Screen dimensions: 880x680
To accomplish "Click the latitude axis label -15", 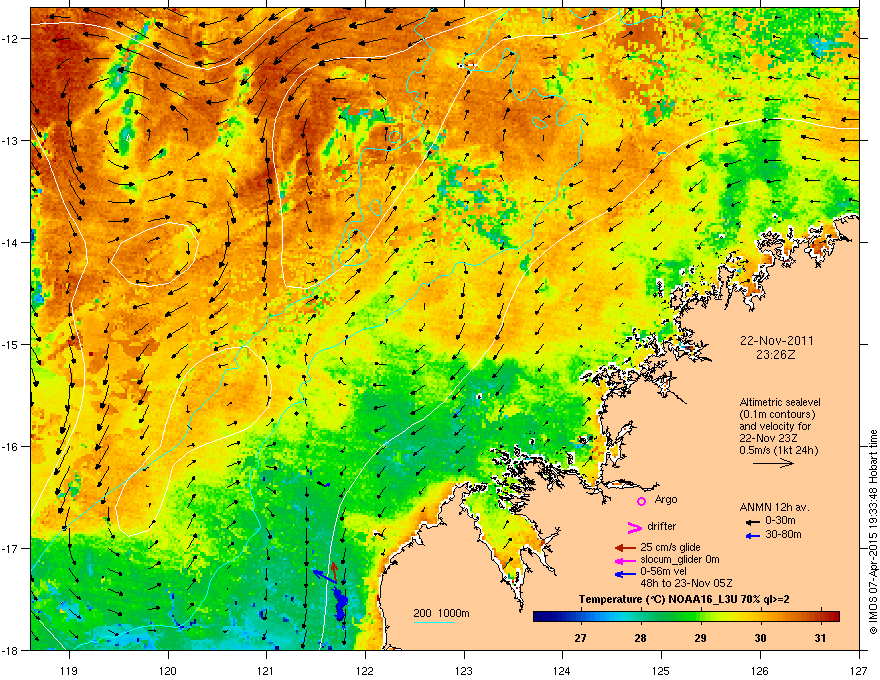I will pyautogui.click(x=11, y=344).
